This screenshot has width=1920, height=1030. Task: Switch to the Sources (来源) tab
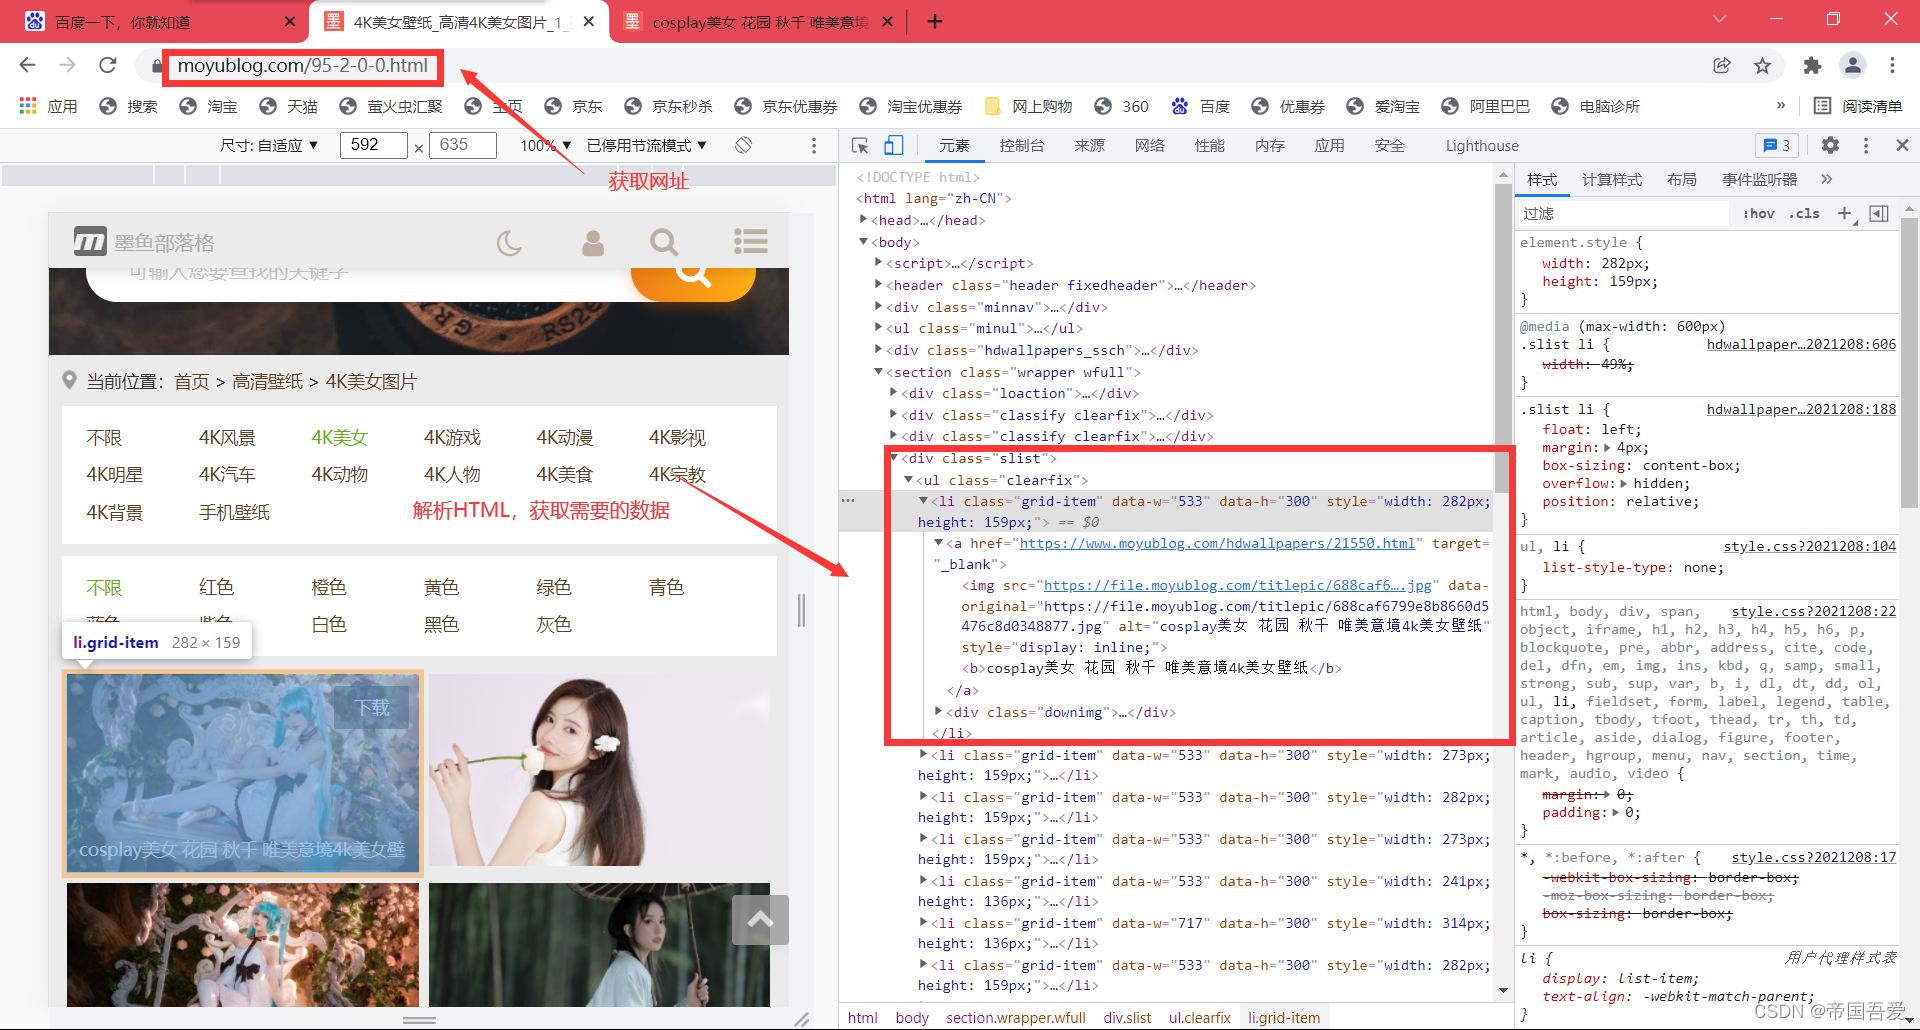1090,145
